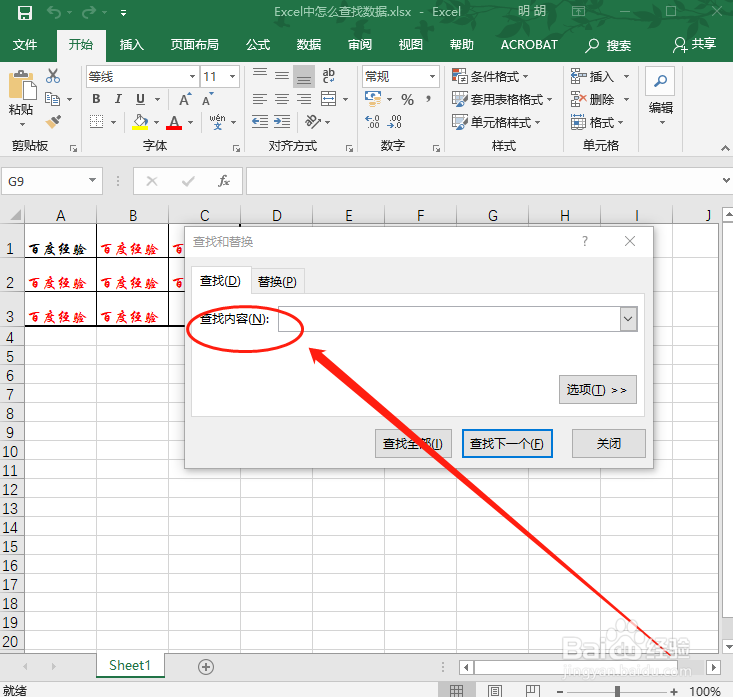The width and height of the screenshot is (733, 697).
Task: Click the merge and center icon
Action: [329, 99]
